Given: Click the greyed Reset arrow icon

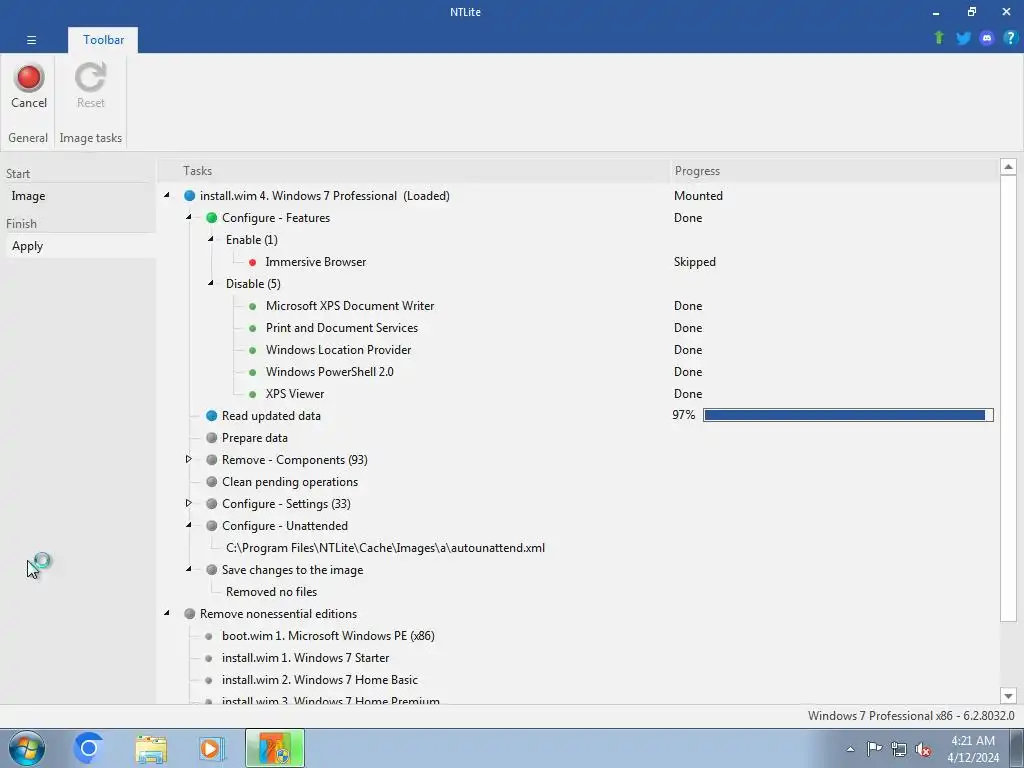Looking at the screenshot, I should pos(90,77).
